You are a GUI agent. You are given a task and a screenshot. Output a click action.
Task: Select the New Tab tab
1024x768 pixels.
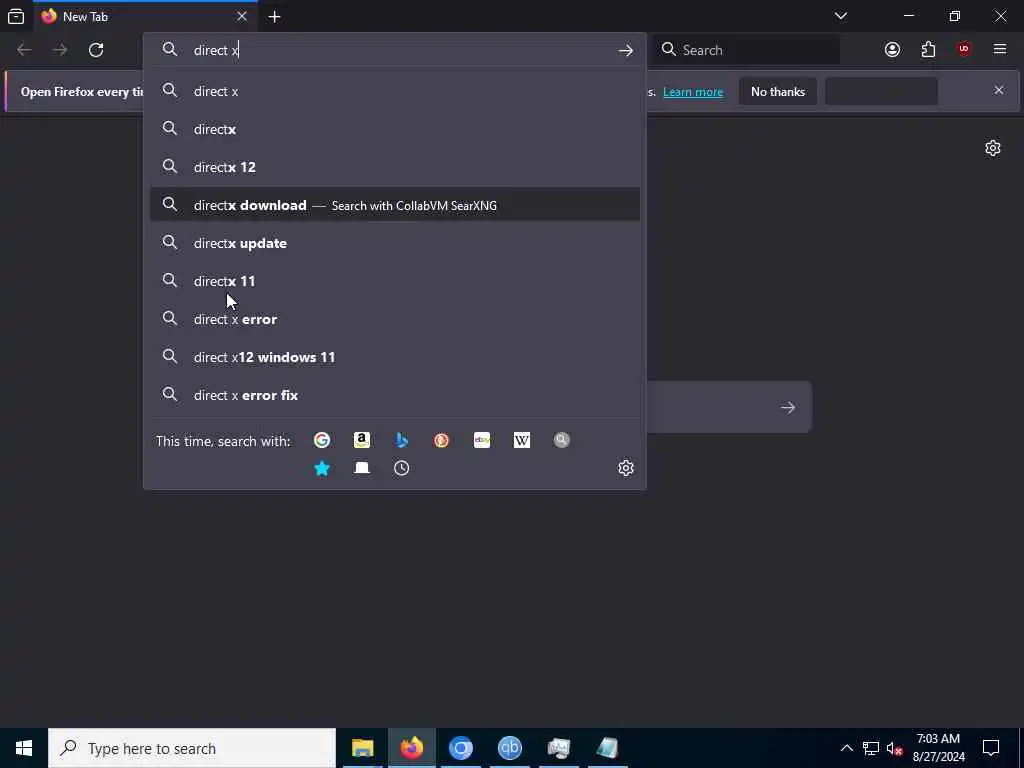146,16
